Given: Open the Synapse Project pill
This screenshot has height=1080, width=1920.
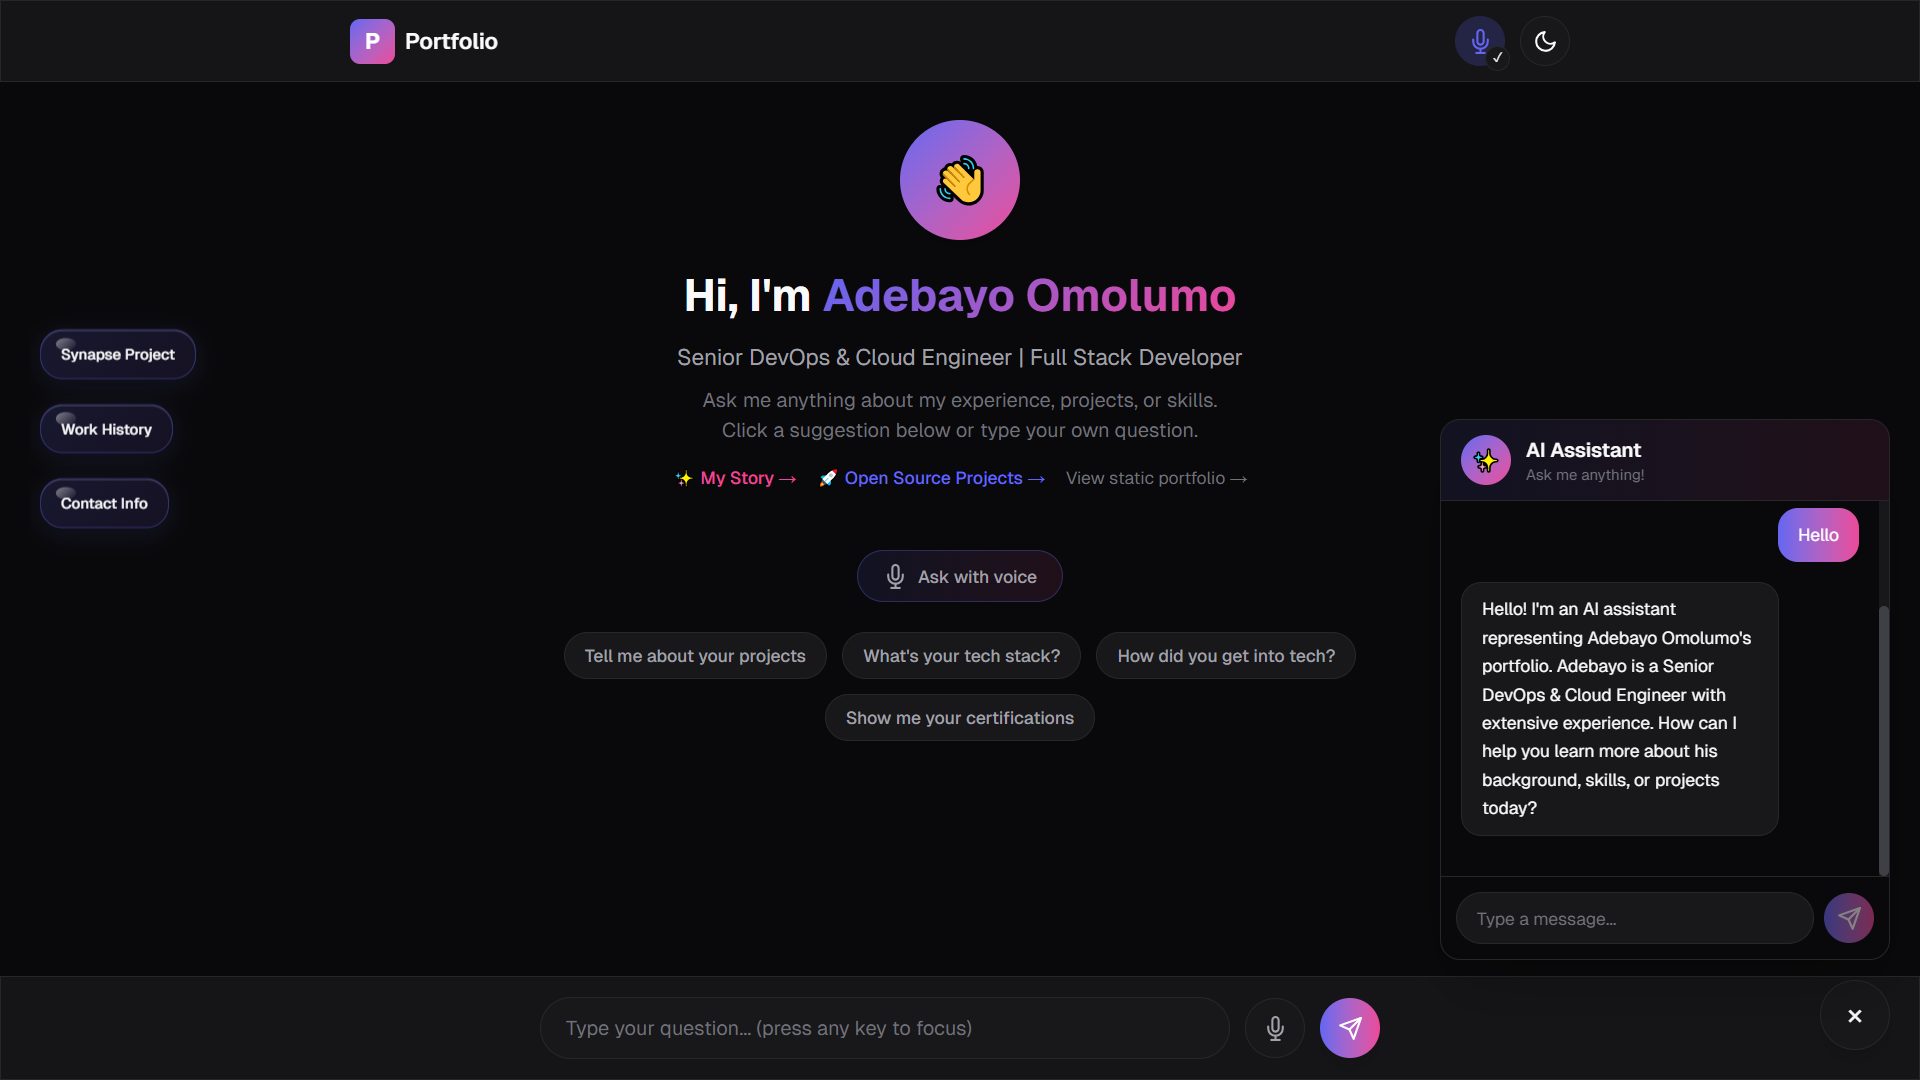Looking at the screenshot, I should pyautogui.click(x=118, y=354).
